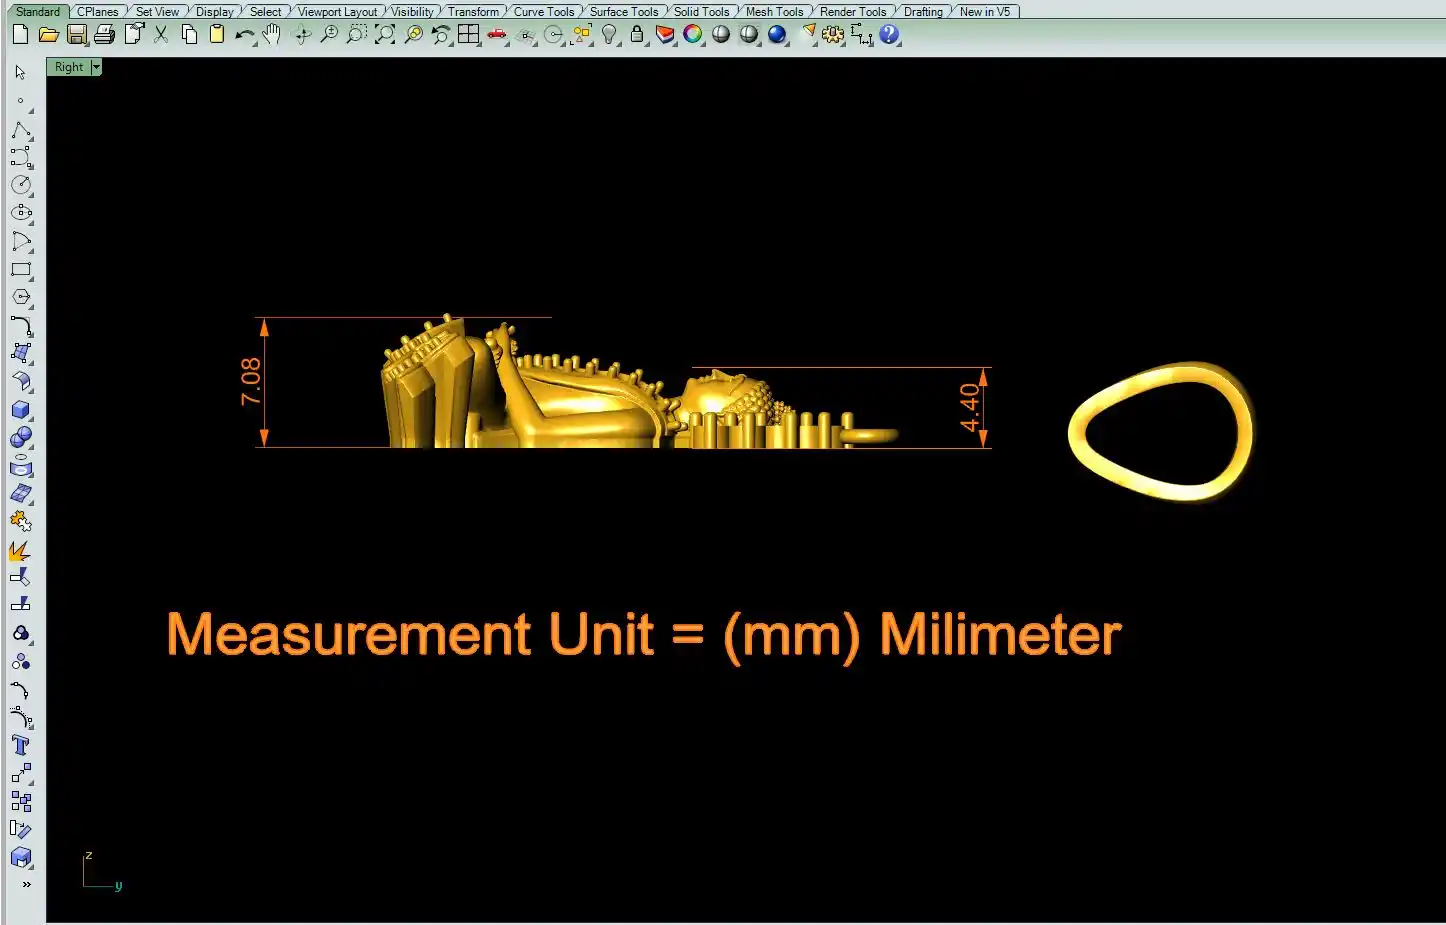Toggle the lock objects icon
Image resolution: width=1446 pixels, height=925 pixels.
637,35
